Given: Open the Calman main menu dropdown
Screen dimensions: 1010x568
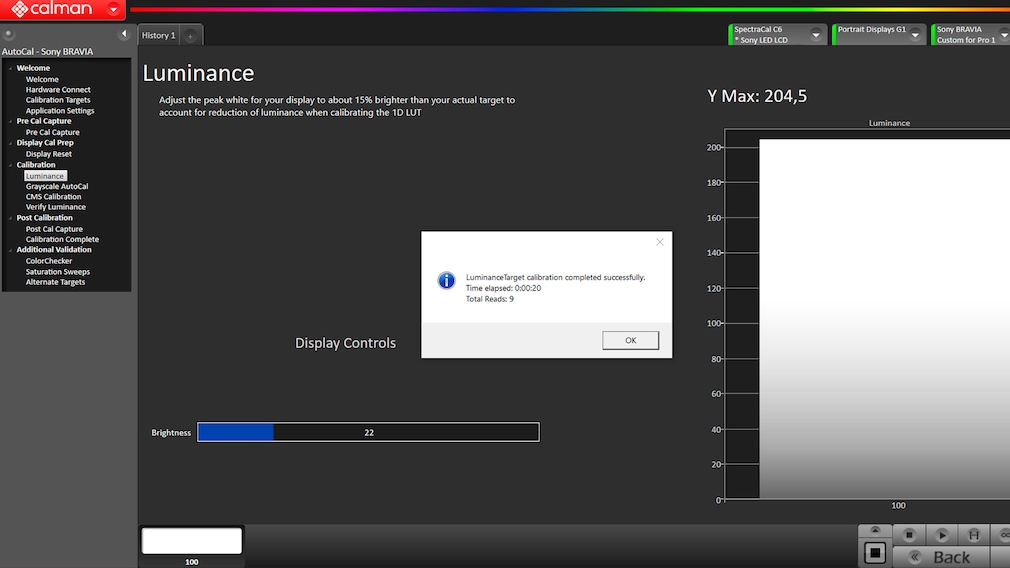Looking at the screenshot, I should (x=114, y=10).
